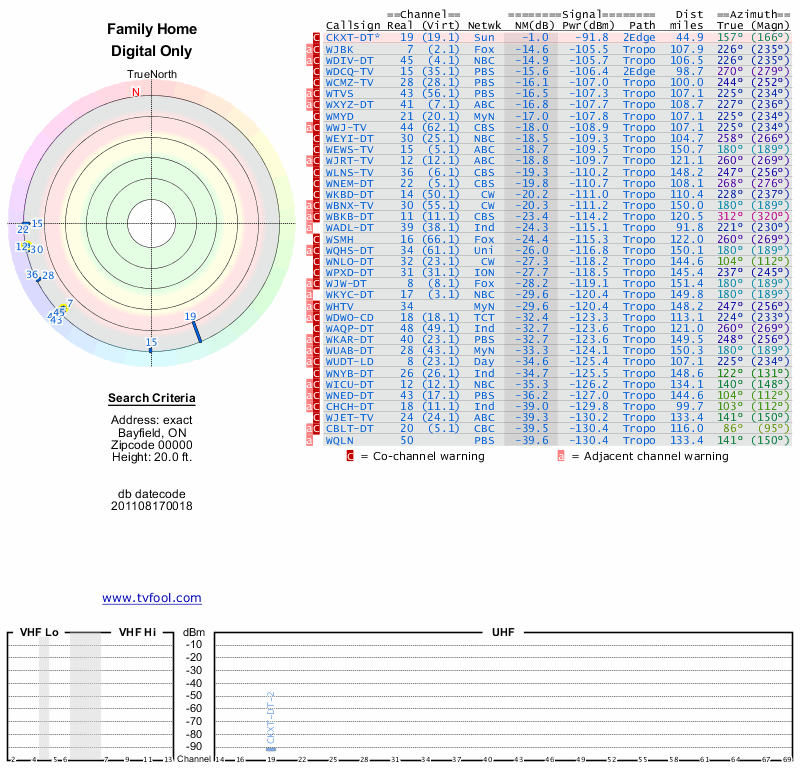Click the adjacent channel icon beside WQLN
Viewport: 800px width, 768px height.
click(x=309, y=440)
